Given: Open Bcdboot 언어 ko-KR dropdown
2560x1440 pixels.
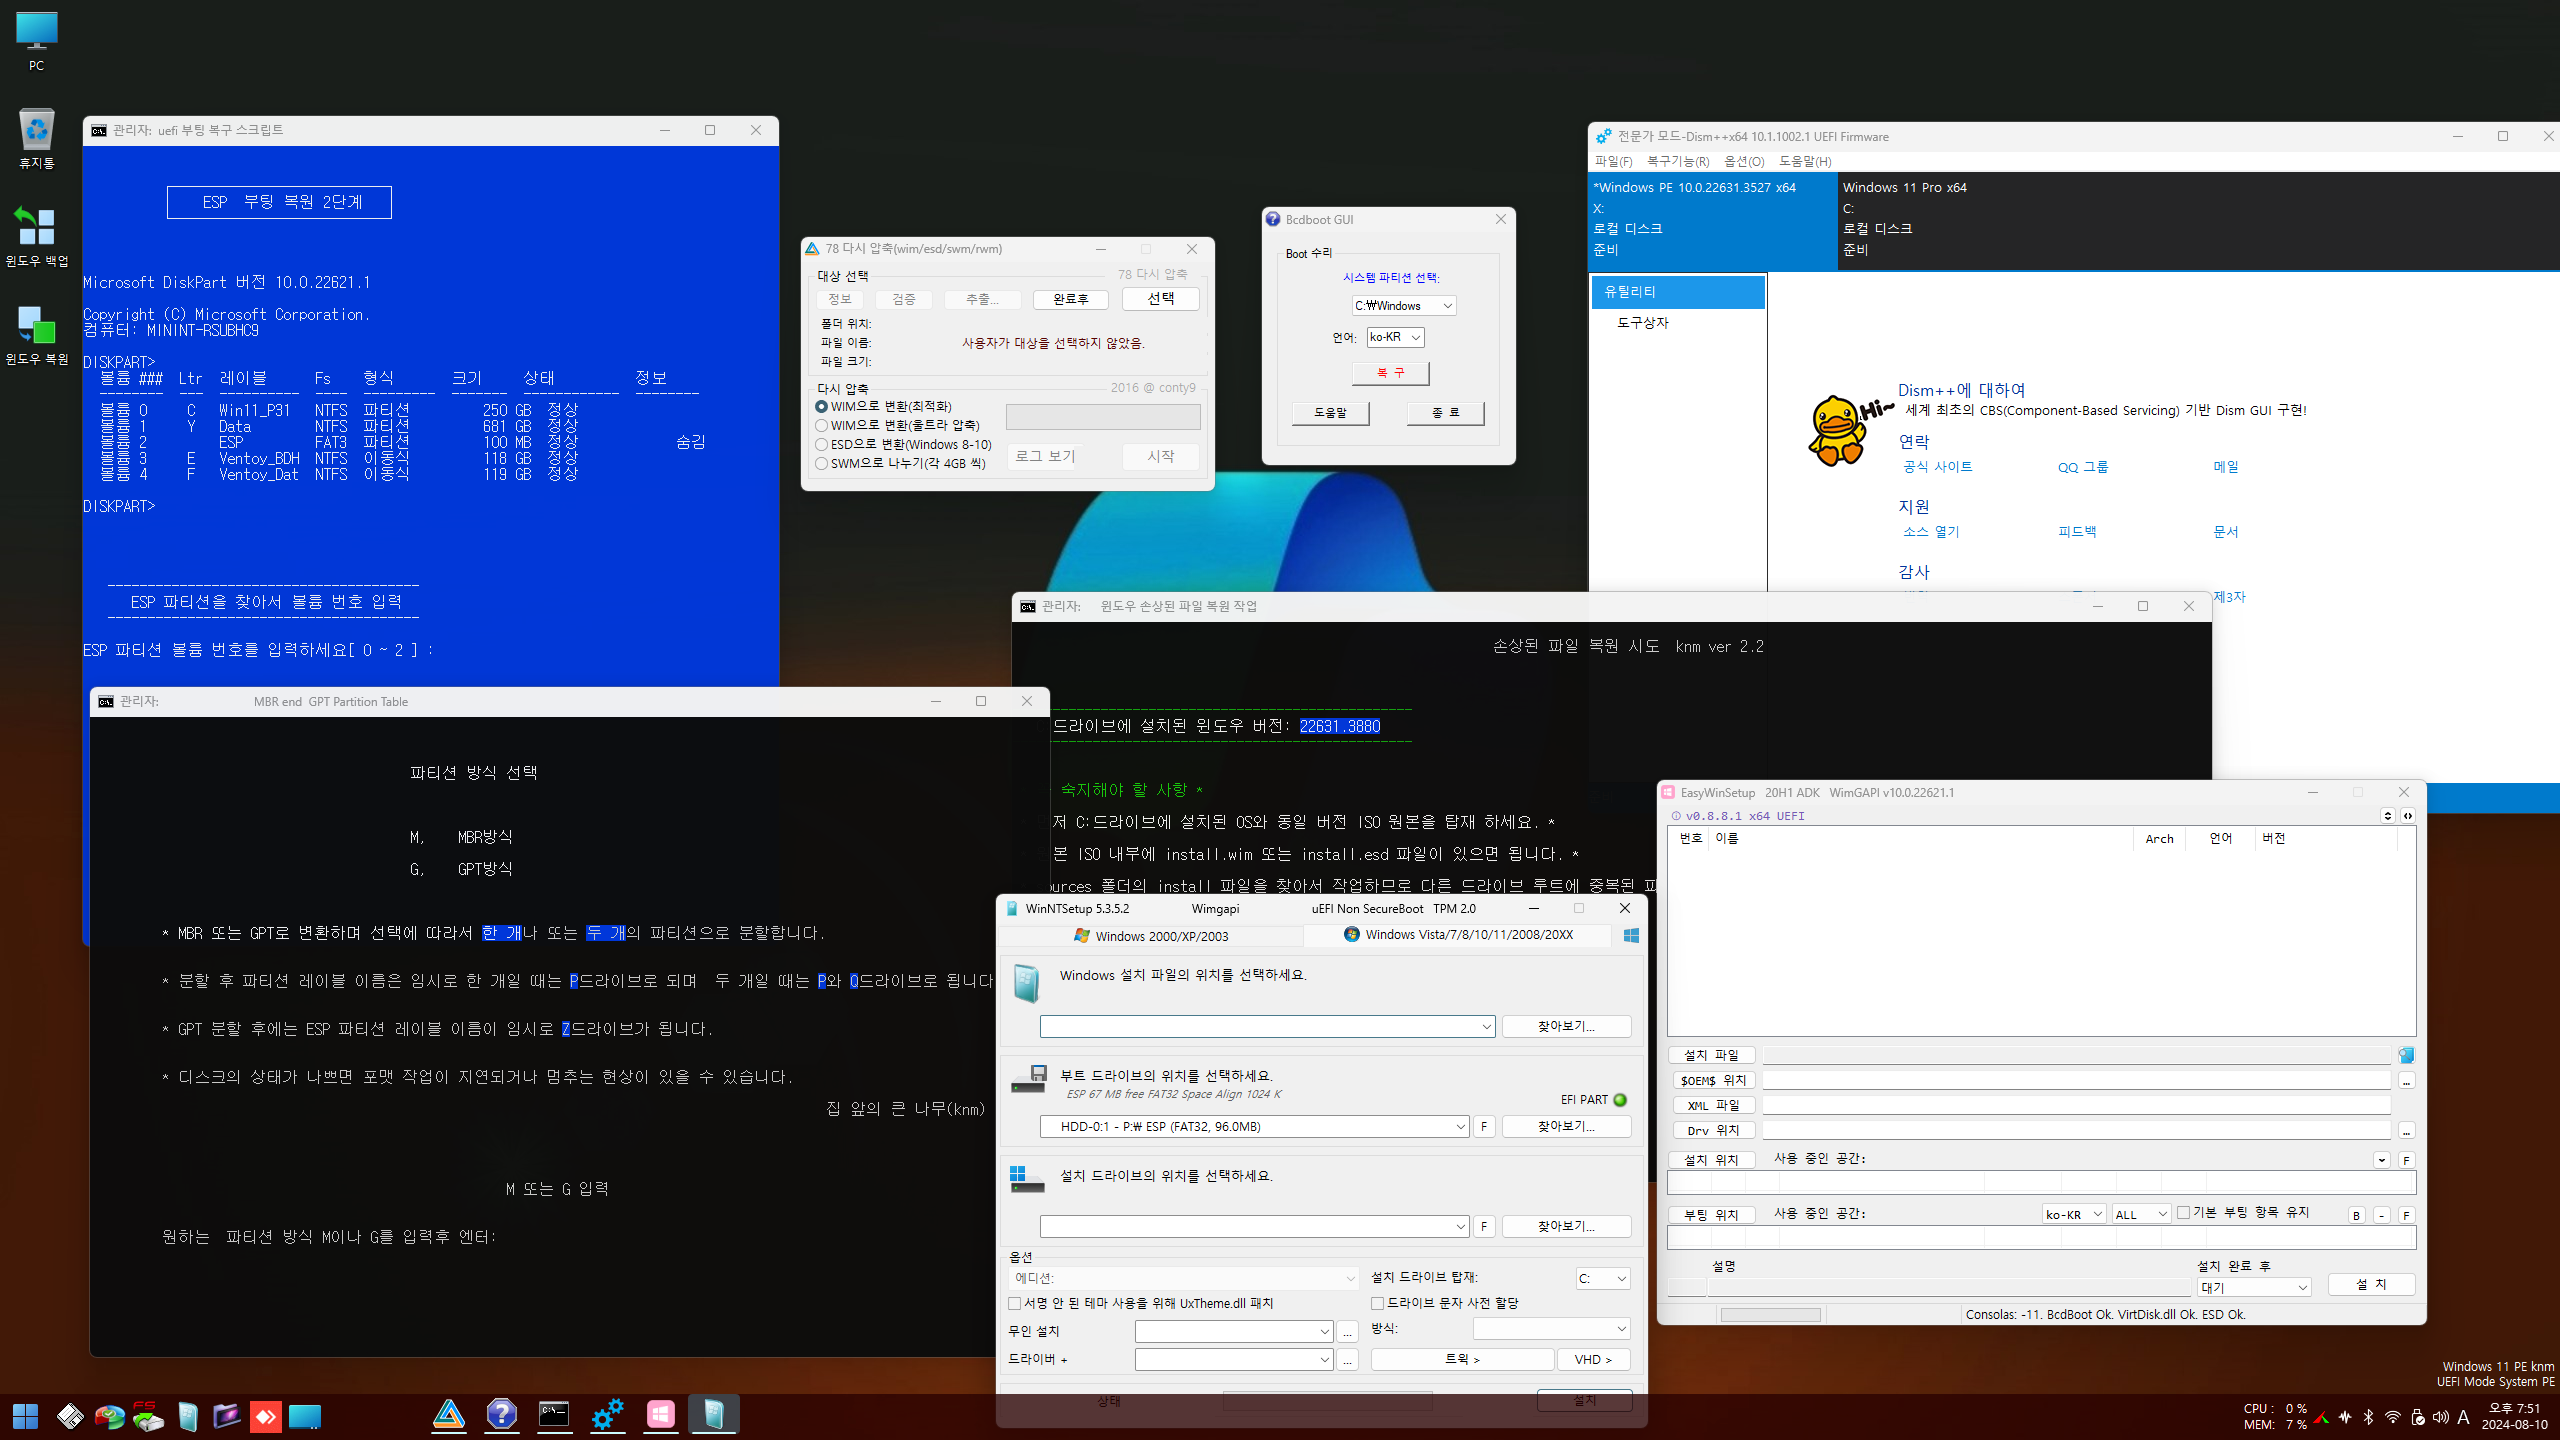Looking at the screenshot, I should 1395,338.
